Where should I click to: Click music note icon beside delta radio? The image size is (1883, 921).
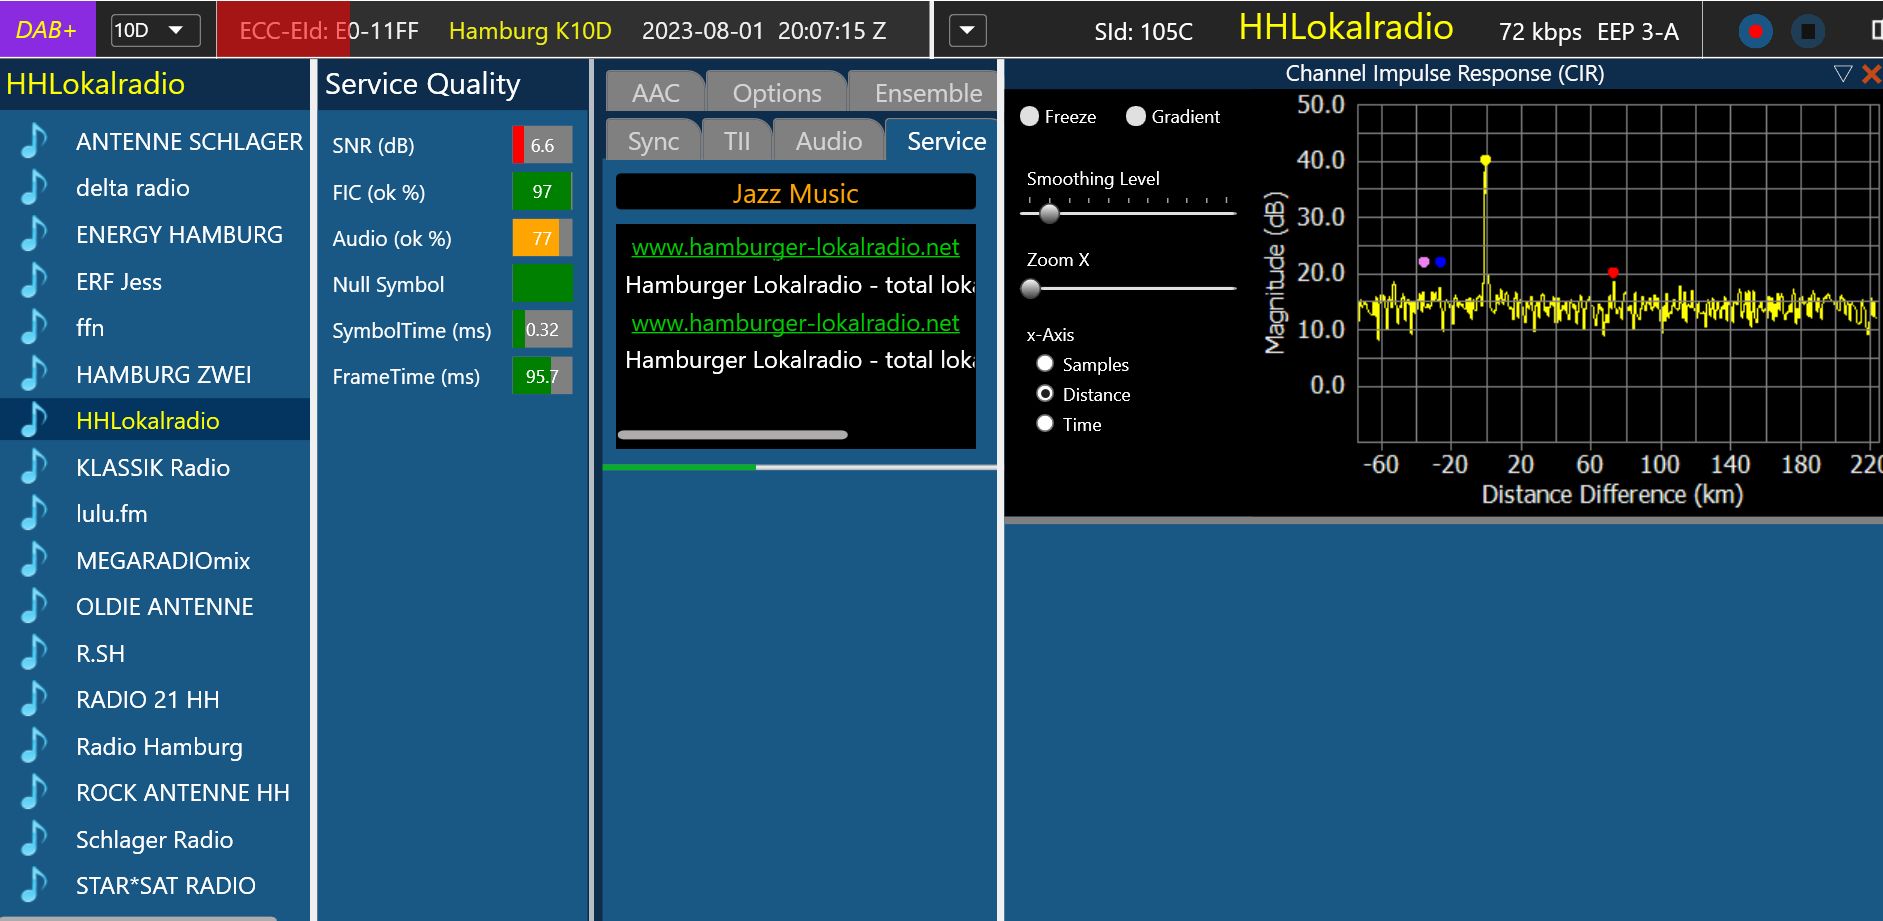35,188
